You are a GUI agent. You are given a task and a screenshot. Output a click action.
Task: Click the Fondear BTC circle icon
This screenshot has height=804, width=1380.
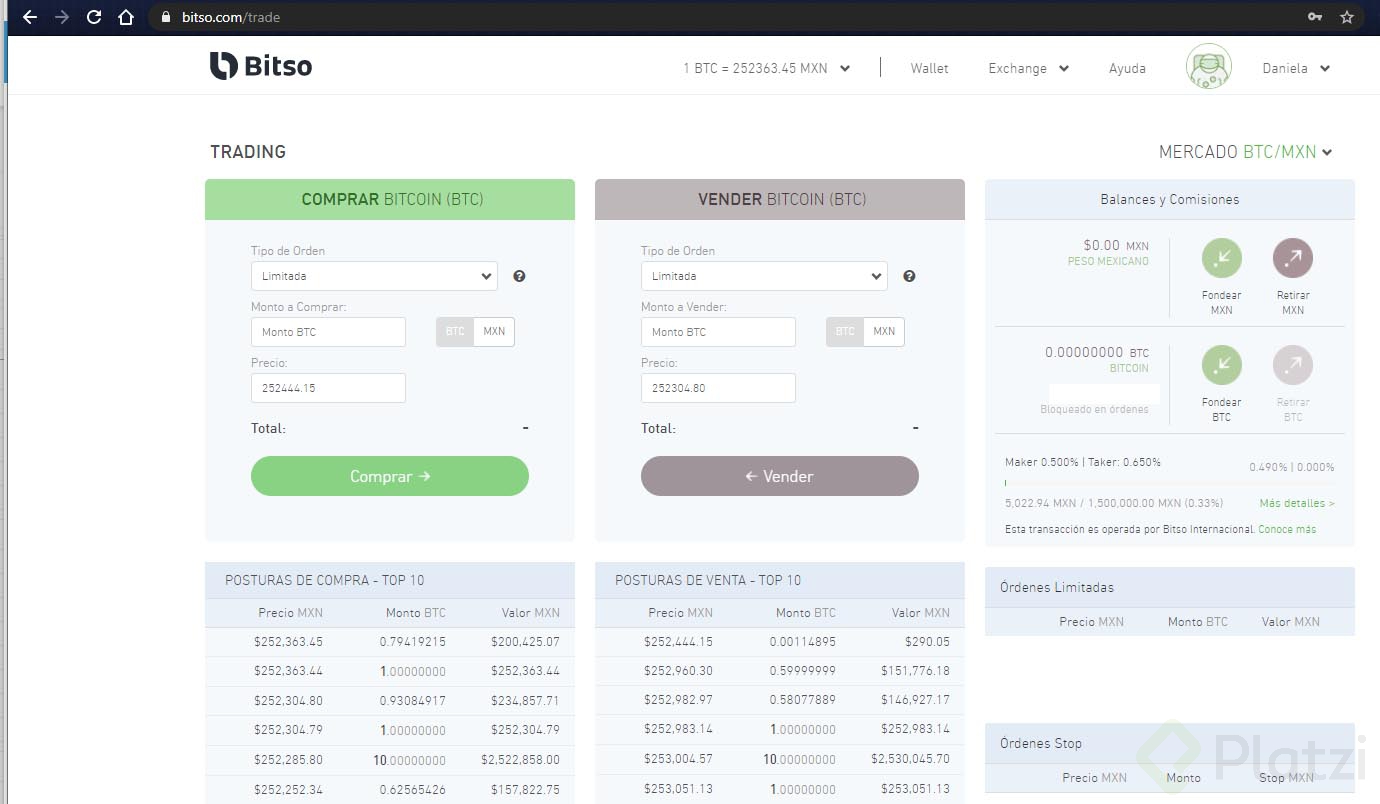(1222, 365)
